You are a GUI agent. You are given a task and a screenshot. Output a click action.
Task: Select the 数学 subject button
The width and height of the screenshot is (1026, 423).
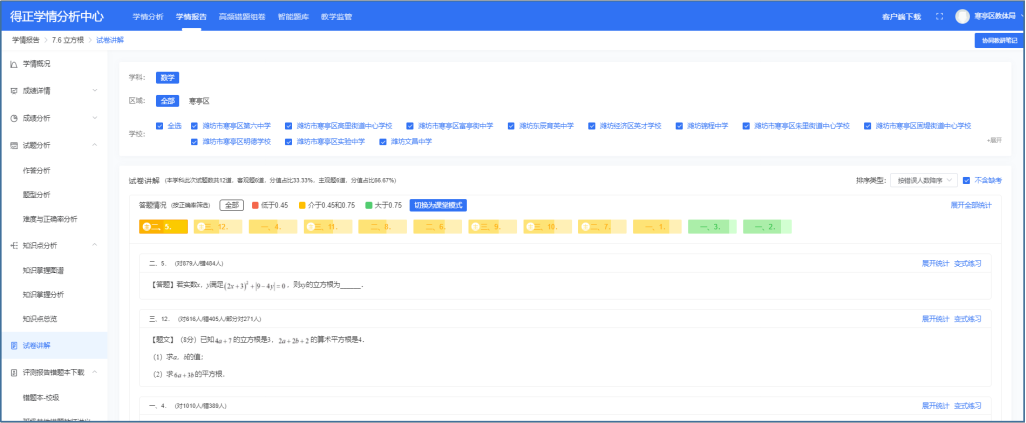point(168,77)
